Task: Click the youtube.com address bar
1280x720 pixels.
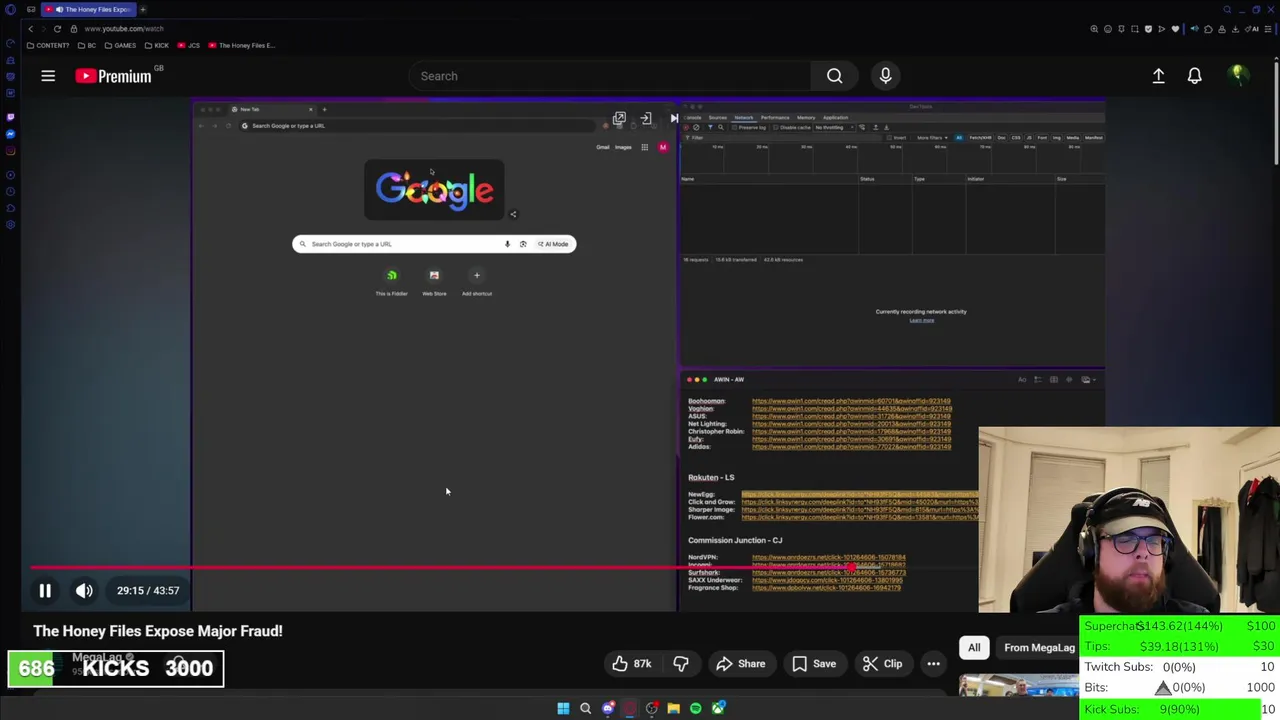Action: click(x=124, y=29)
